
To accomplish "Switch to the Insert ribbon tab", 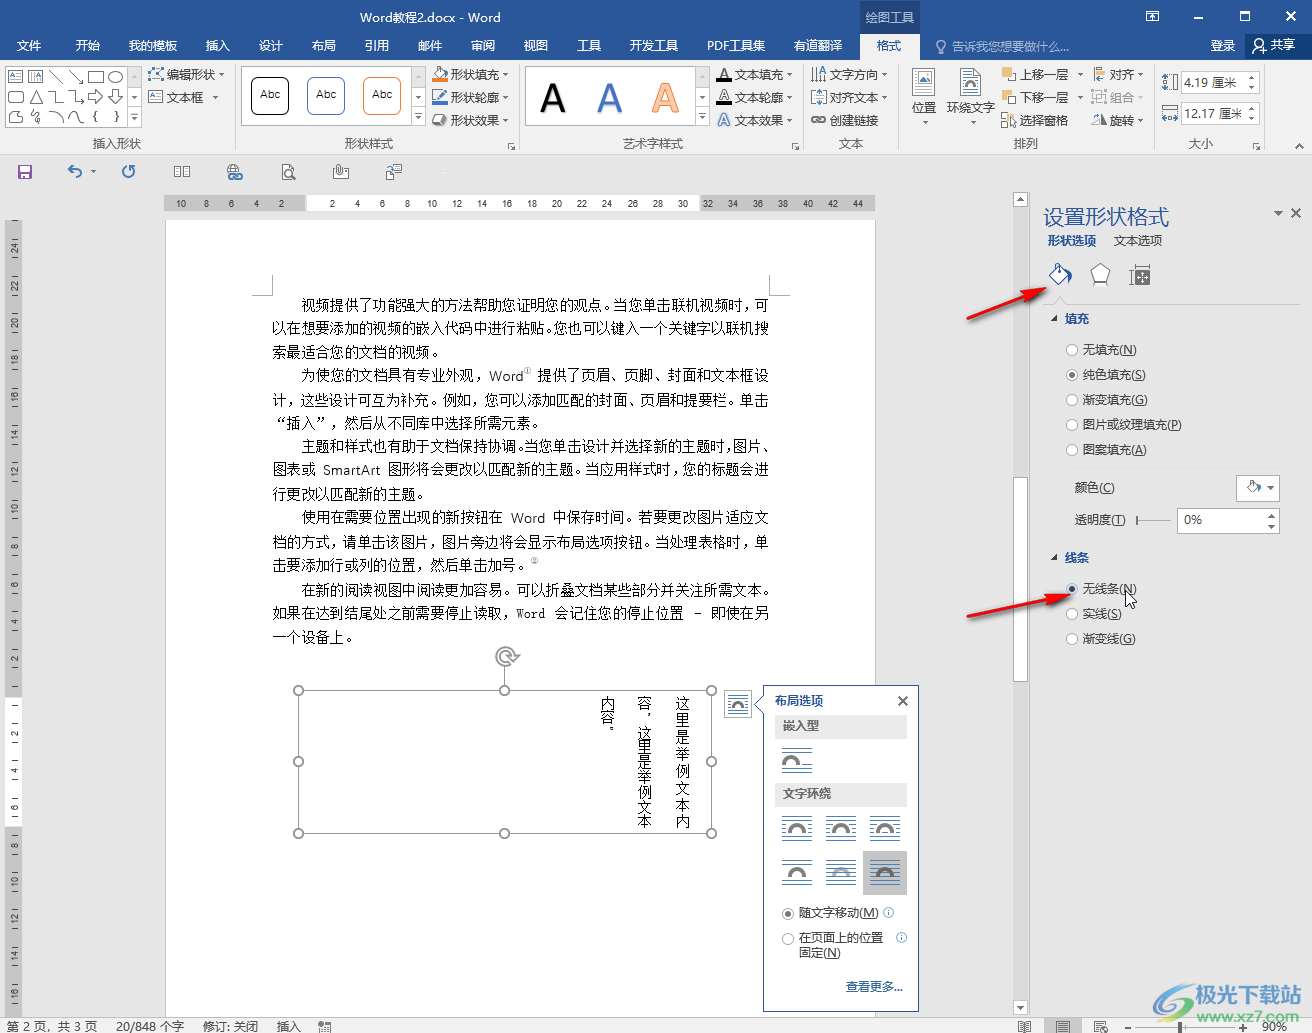I will 217,46.
